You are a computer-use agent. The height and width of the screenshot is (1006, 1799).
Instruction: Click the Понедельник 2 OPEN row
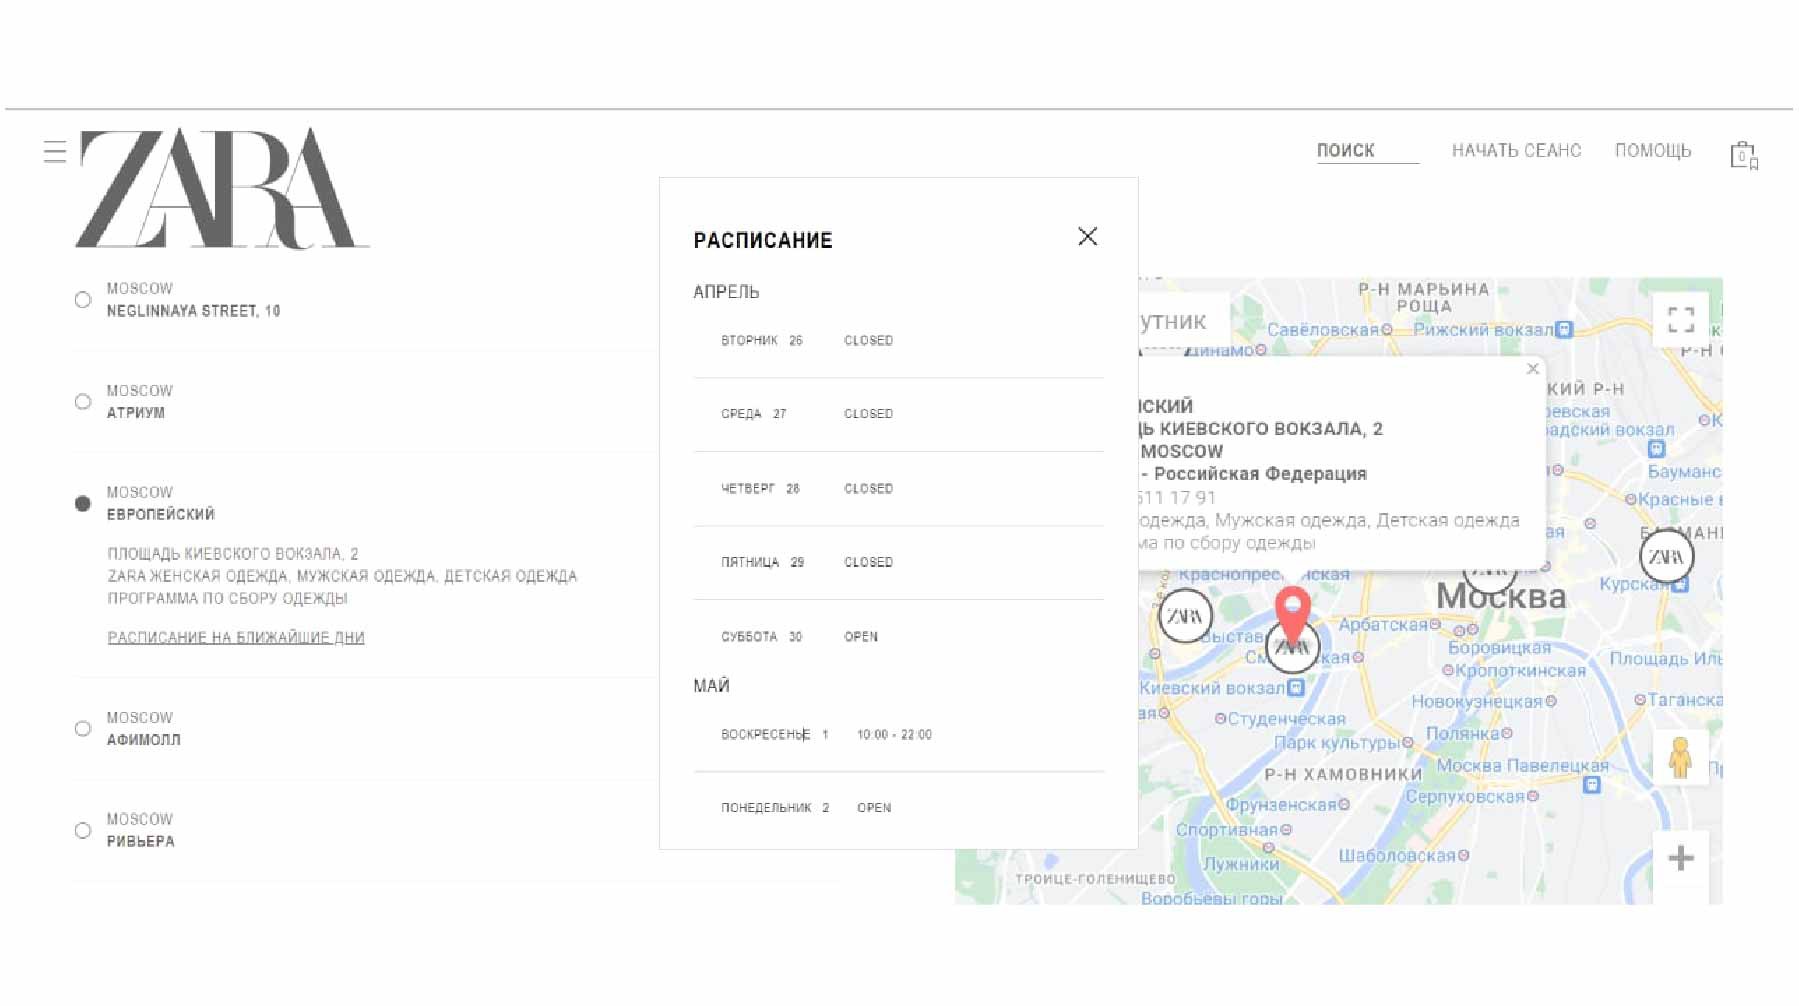[898, 808]
